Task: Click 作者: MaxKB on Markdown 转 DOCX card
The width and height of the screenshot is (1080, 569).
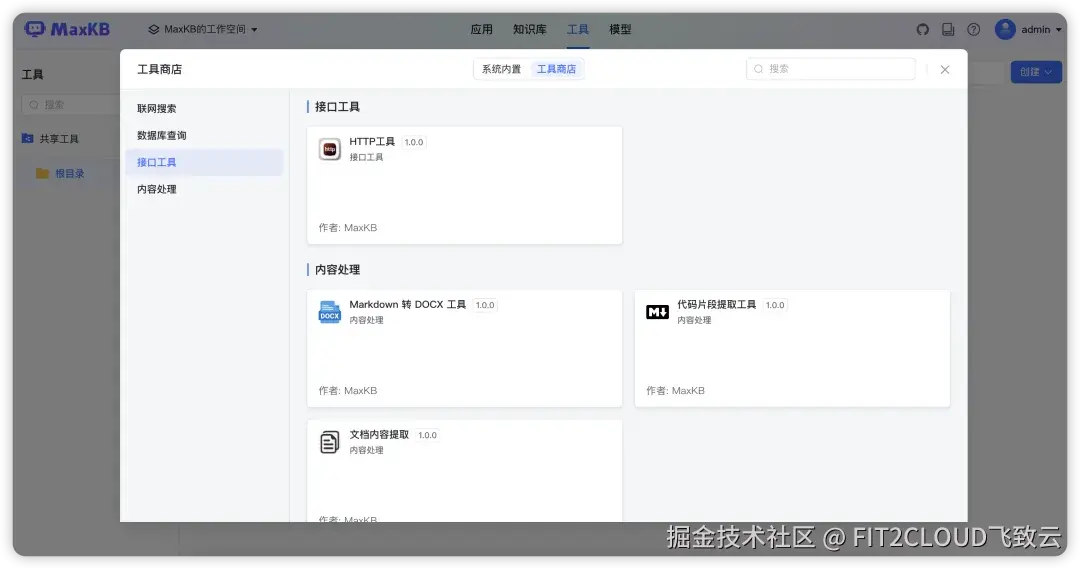Action: (348, 391)
